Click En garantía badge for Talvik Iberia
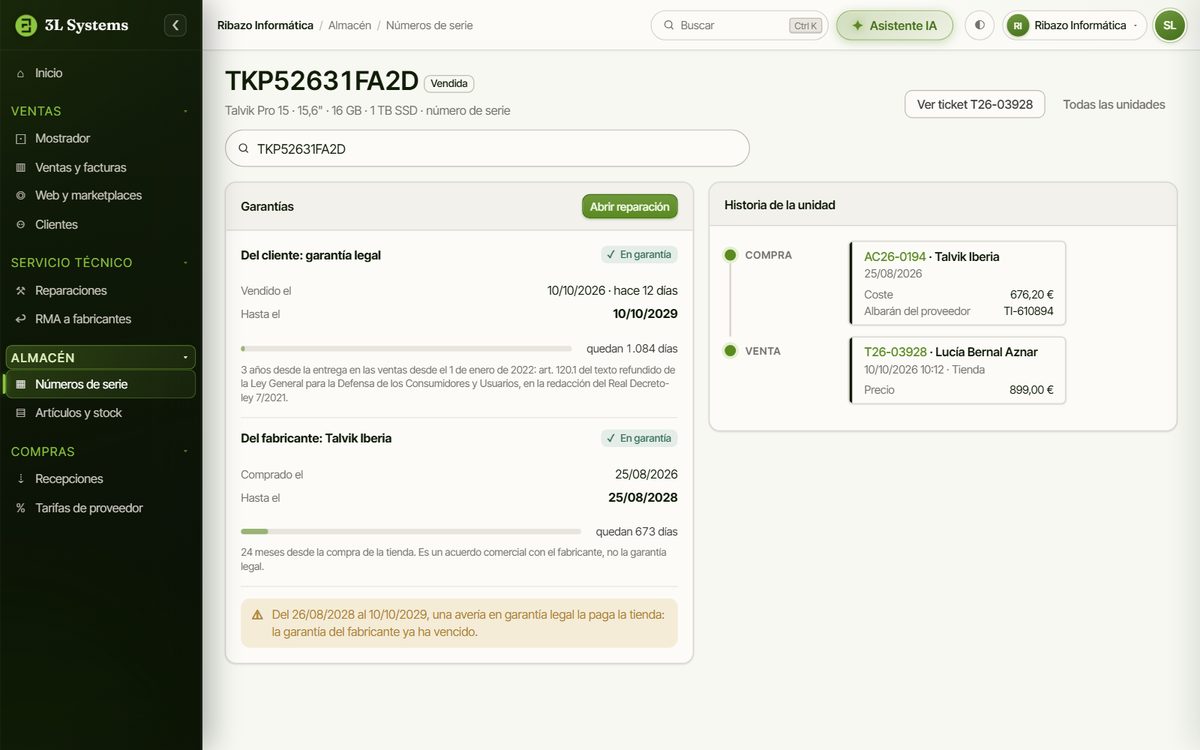Viewport: 1200px width, 750px height. click(639, 438)
